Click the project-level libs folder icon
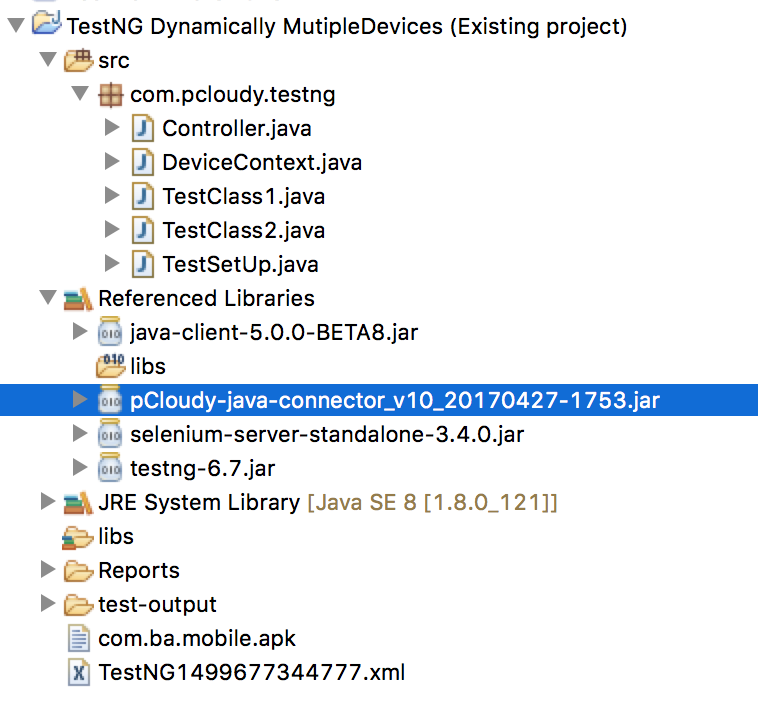Viewport: 762px width, 726px height. pos(78,538)
